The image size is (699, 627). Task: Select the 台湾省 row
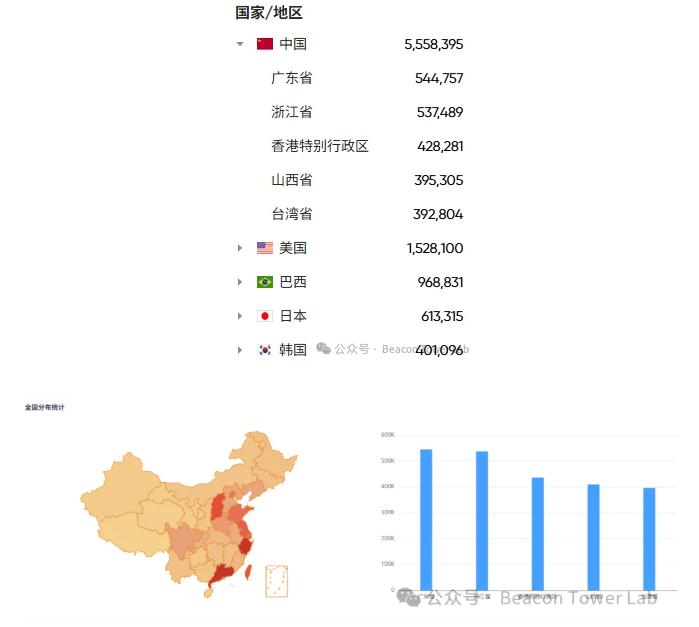(x=366, y=214)
